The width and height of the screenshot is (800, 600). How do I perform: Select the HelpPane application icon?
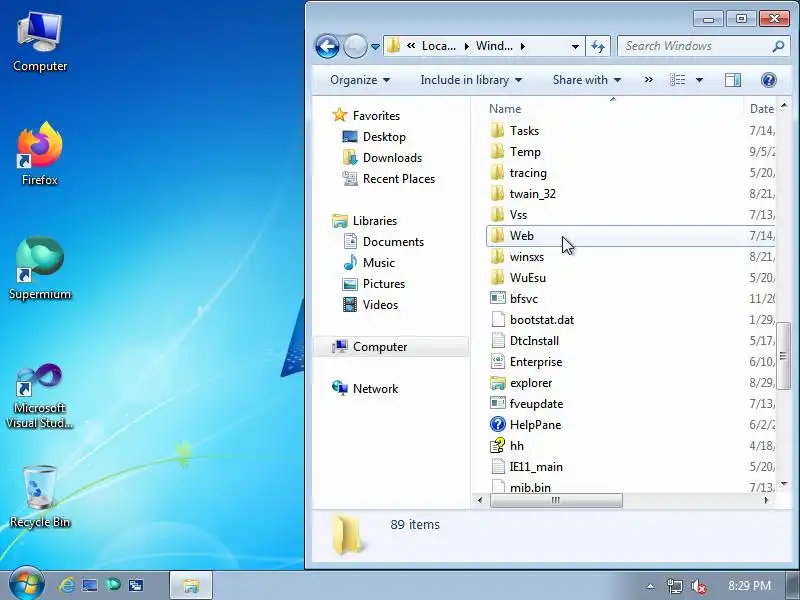(x=497, y=424)
